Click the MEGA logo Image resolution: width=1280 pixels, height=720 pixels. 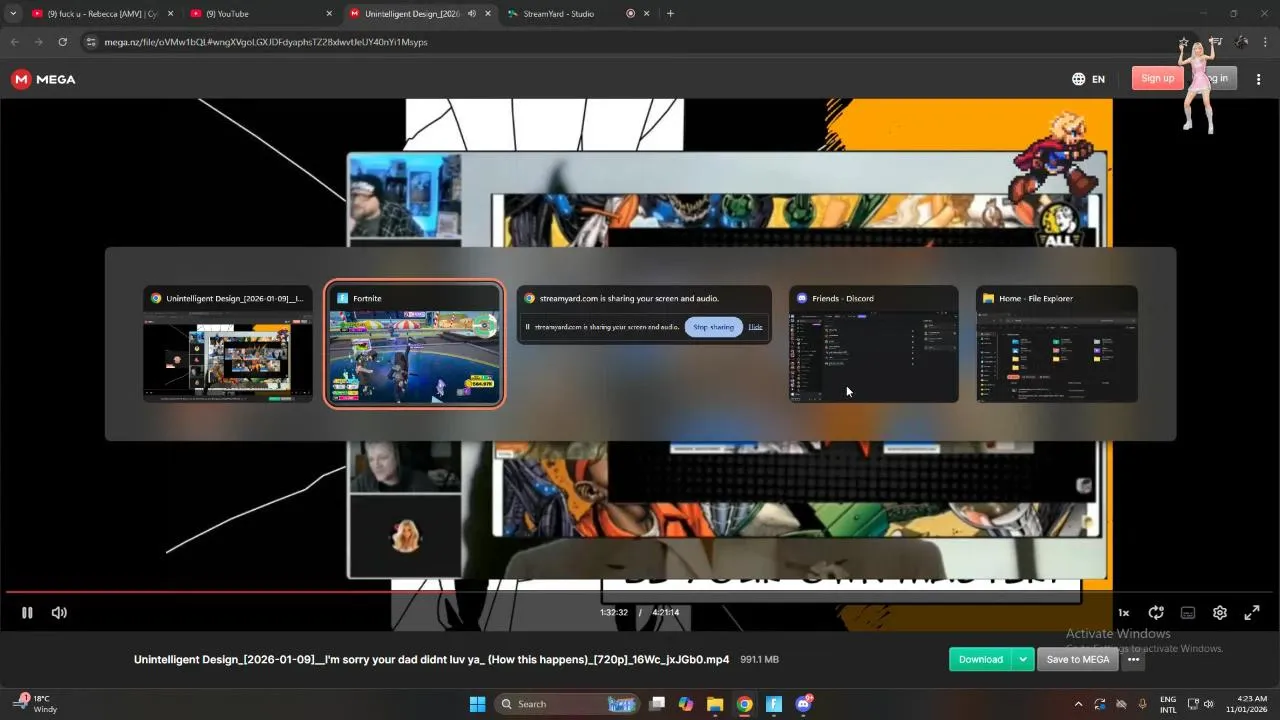tap(43, 79)
